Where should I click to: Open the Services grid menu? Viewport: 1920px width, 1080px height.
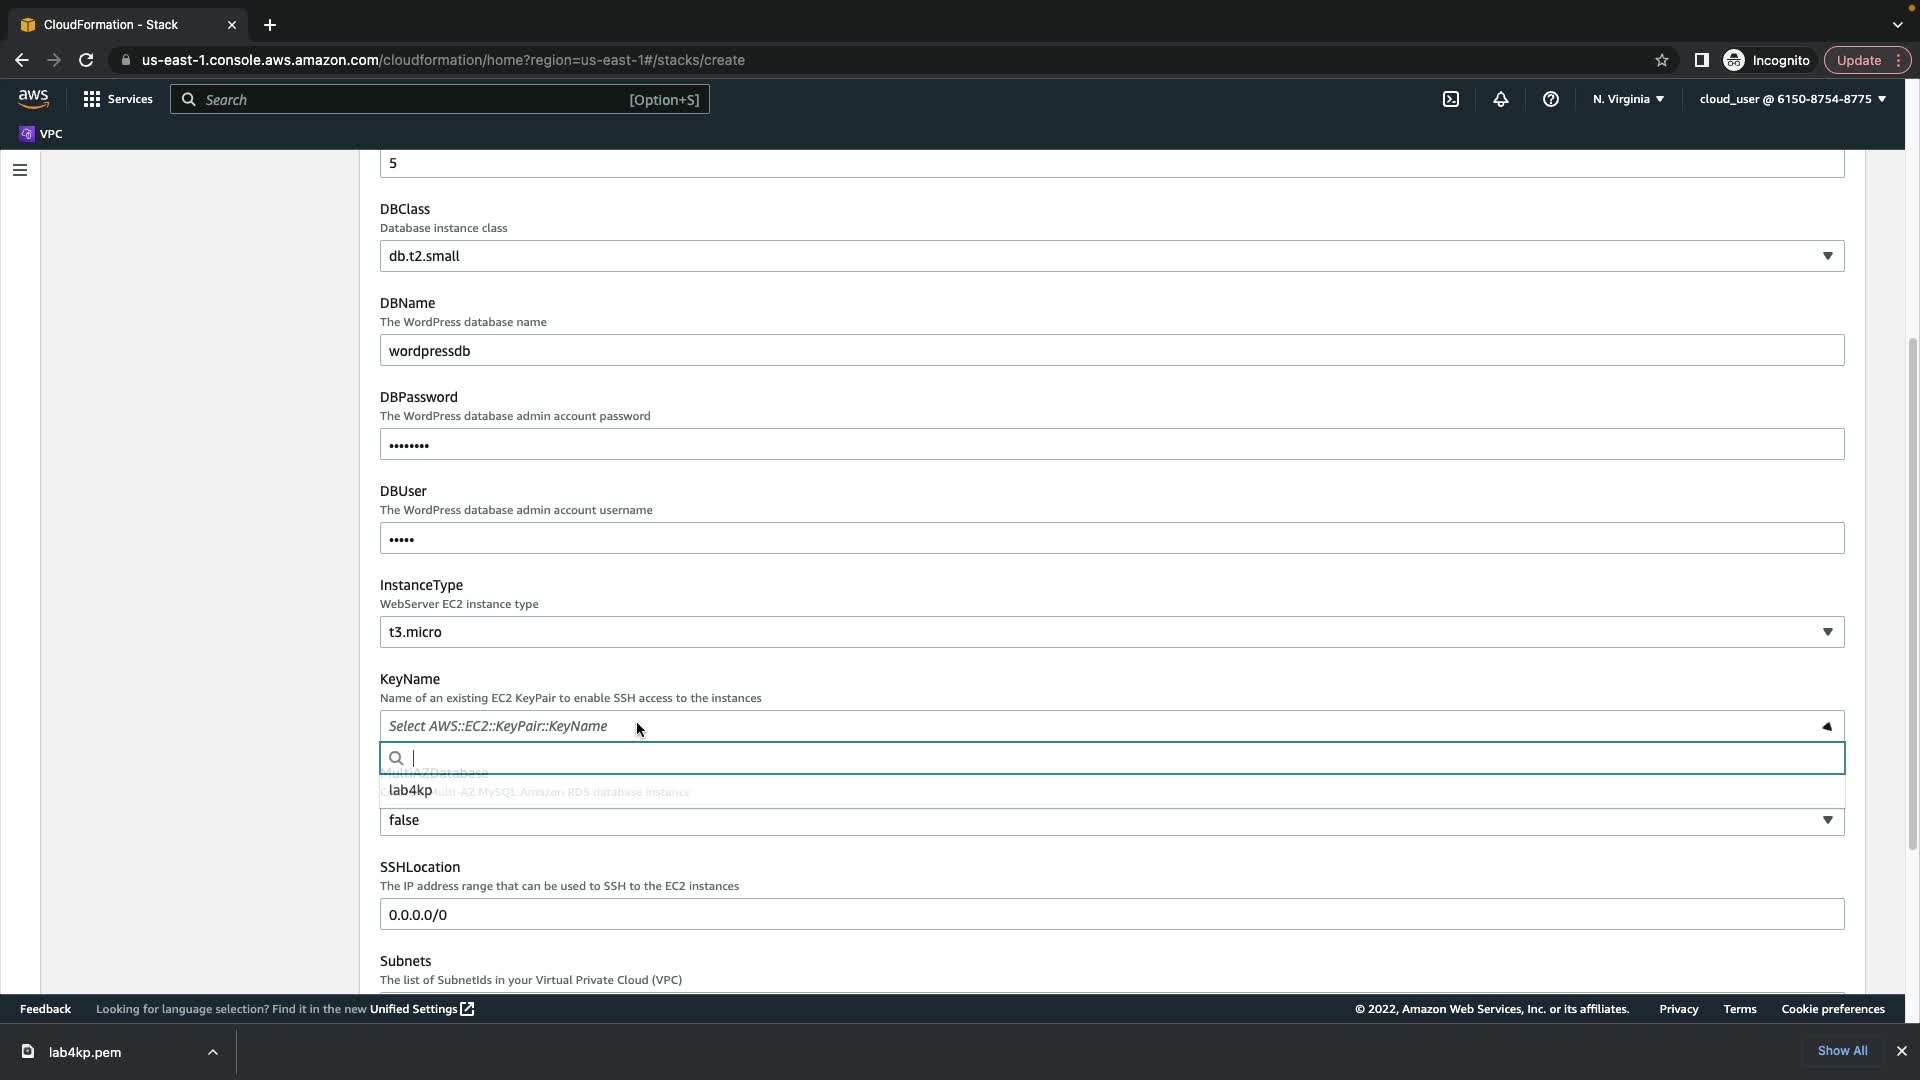118,99
